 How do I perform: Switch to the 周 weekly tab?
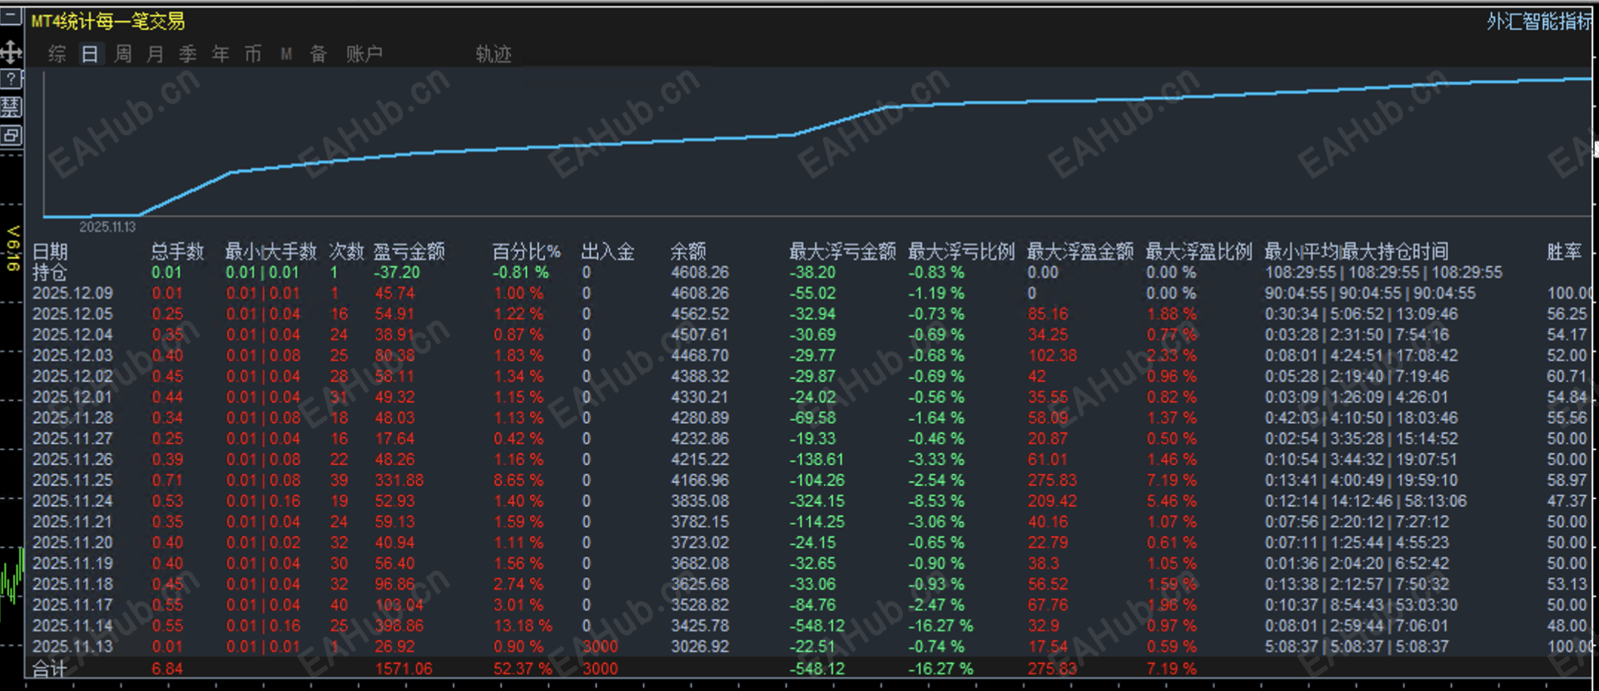pos(123,54)
